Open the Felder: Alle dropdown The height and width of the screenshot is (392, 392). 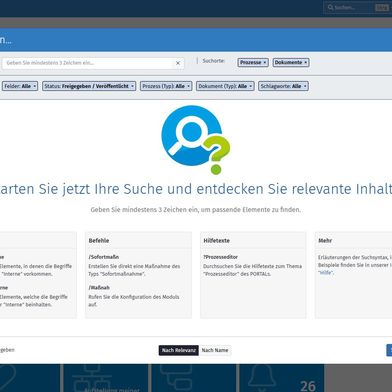point(20,86)
